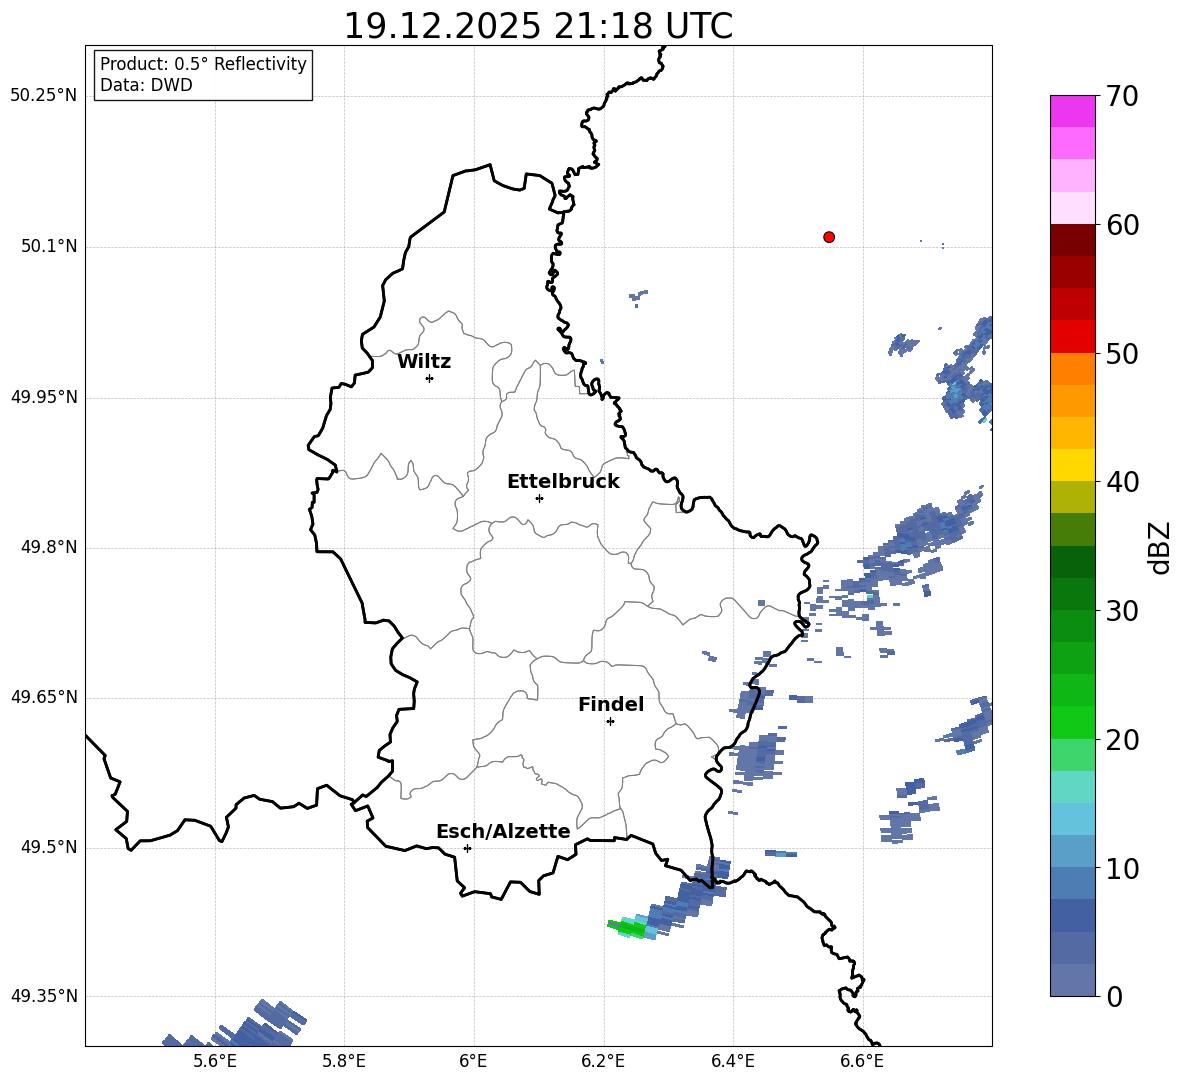Click the Wiltz location cross marker
The image size is (1184, 1081).
tap(430, 378)
